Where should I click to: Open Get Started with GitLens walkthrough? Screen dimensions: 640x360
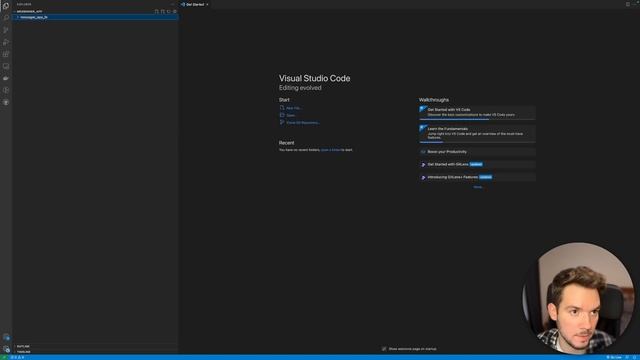pos(477,164)
